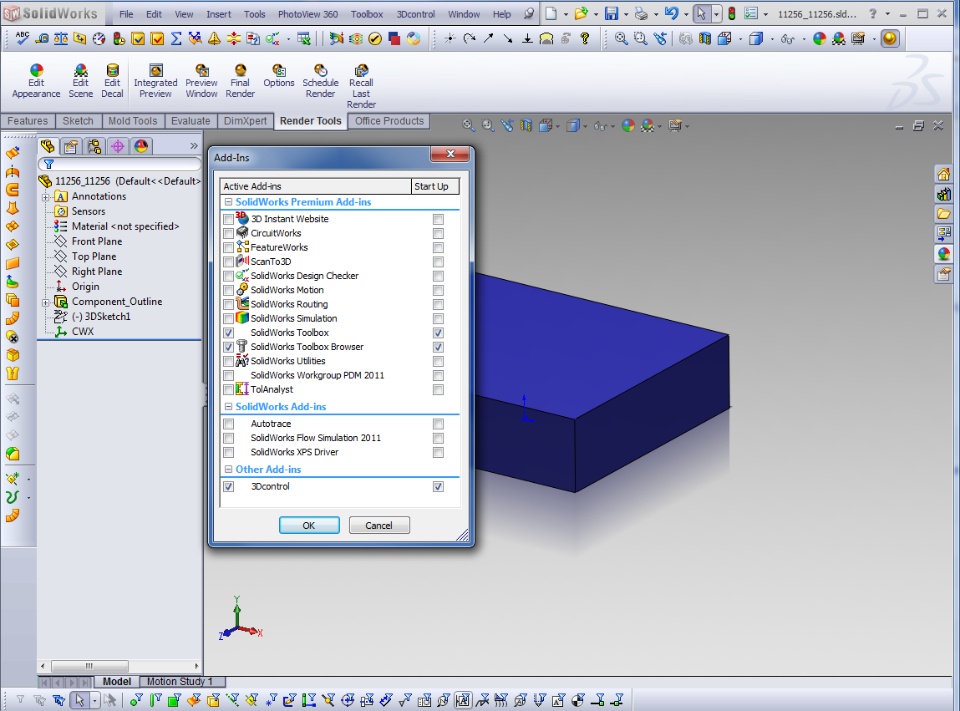Expand Annotations tree node
The image size is (960, 711).
45,197
